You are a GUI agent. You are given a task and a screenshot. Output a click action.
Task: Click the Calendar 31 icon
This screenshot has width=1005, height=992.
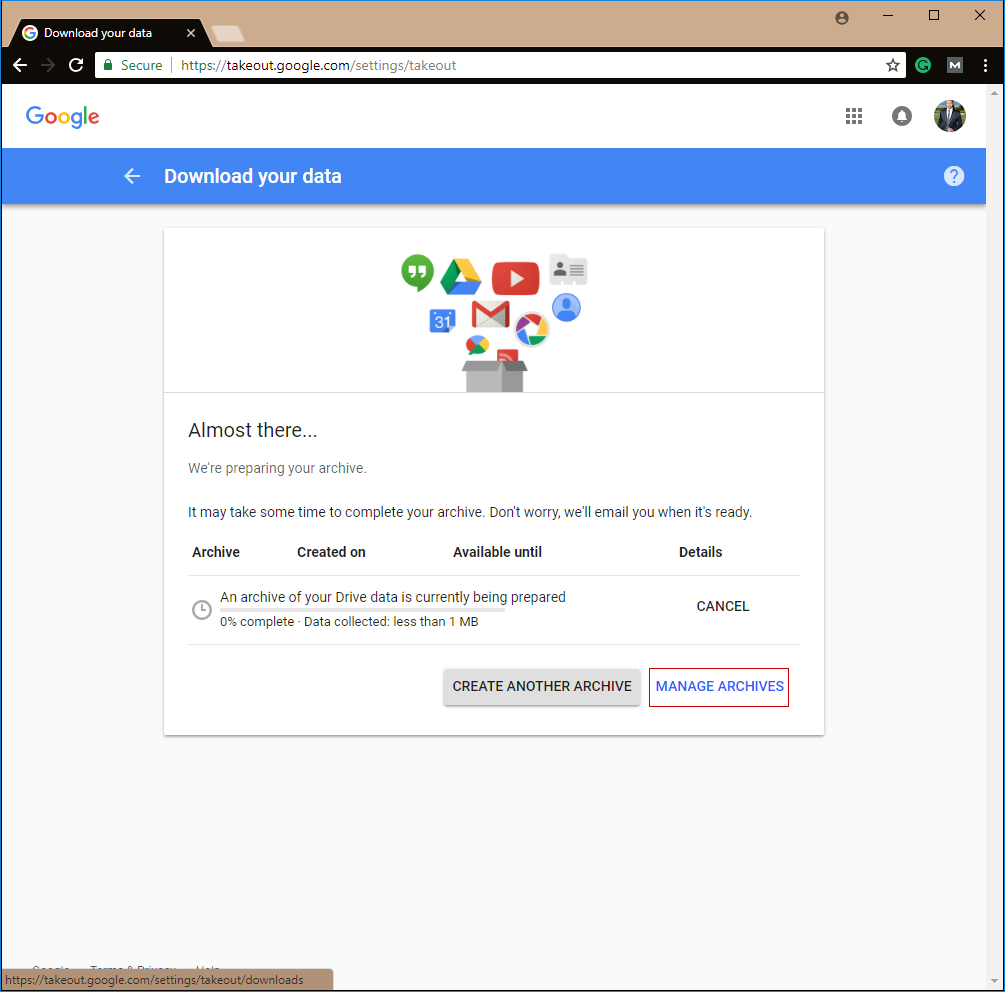(x=442, y=320)
